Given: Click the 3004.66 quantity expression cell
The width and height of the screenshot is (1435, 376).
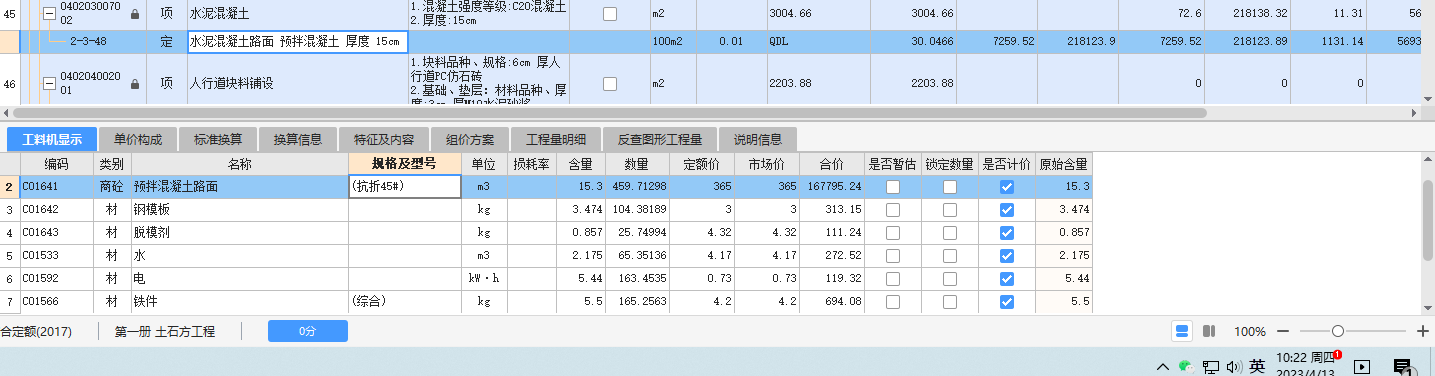Looking at the screenshot, I should [818, 14].
